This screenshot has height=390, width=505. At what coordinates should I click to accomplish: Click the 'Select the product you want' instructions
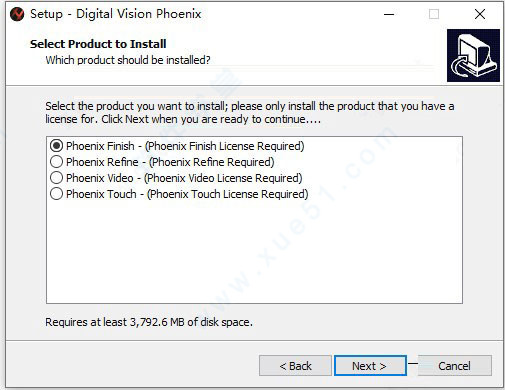point(250,113)
